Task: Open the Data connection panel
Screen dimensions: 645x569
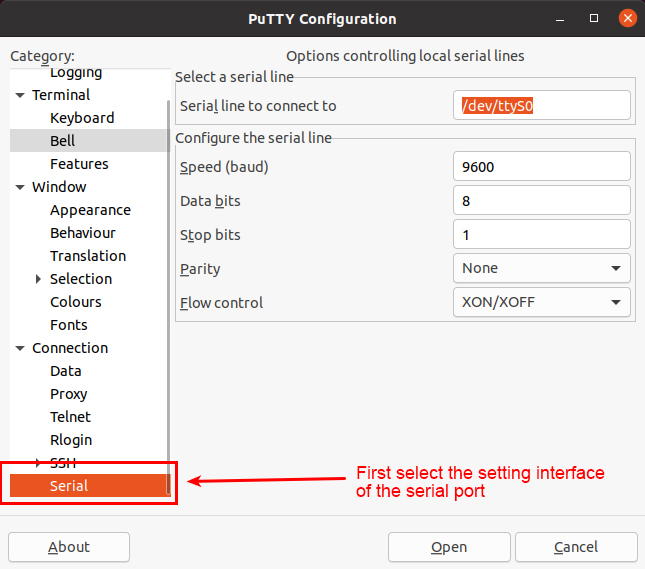Action: point(65,372)
